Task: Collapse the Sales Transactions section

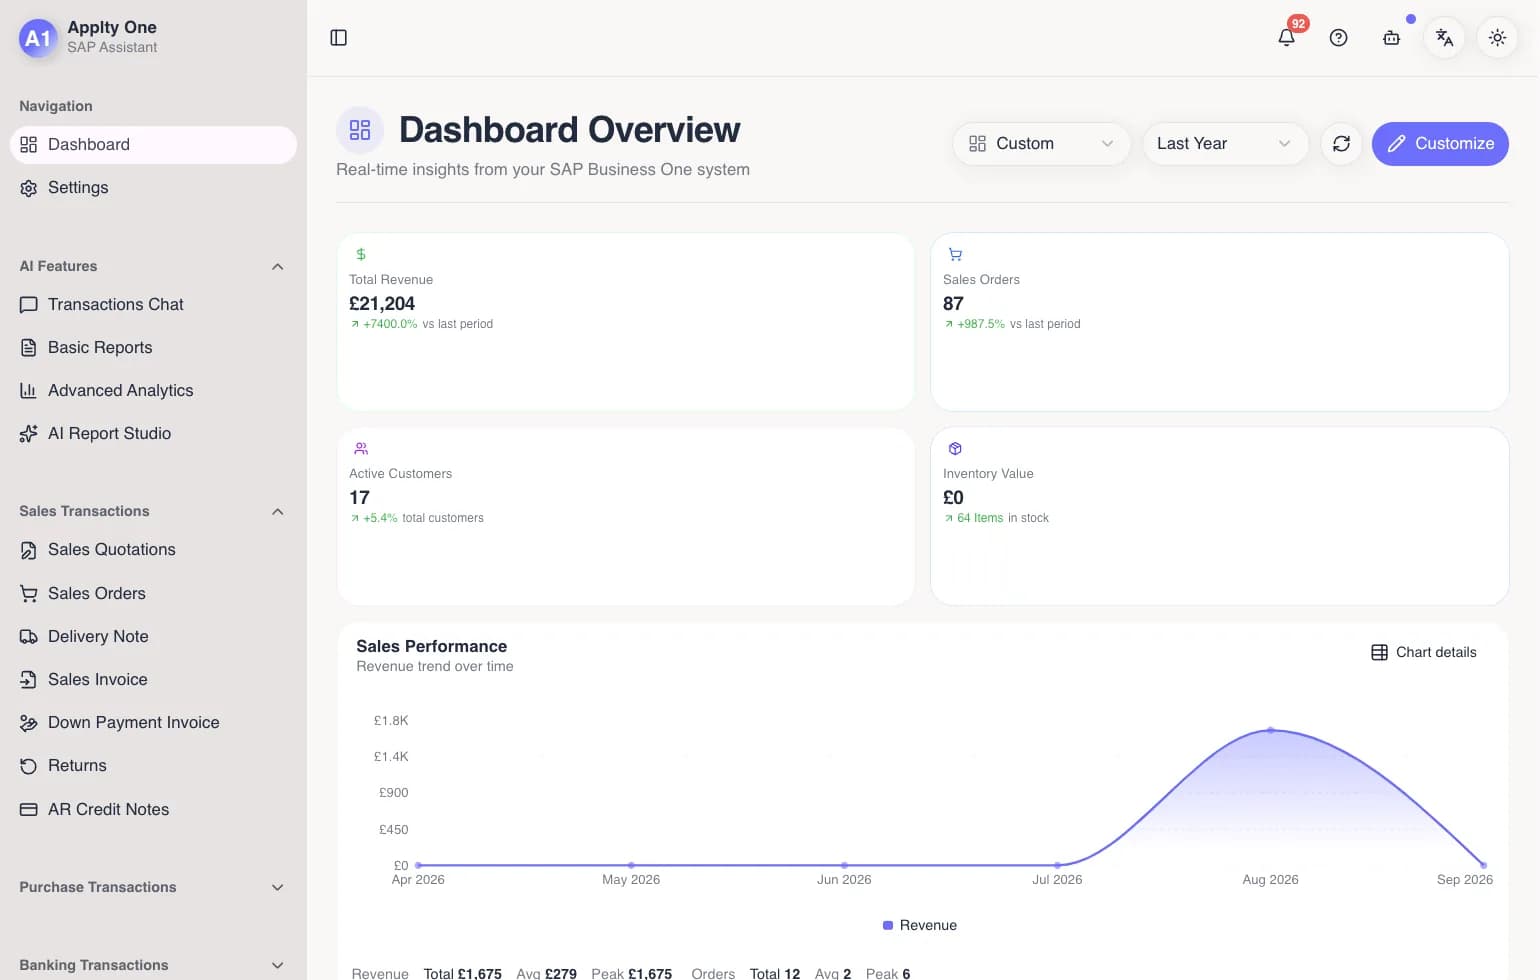Action: [x=278, y=512]
